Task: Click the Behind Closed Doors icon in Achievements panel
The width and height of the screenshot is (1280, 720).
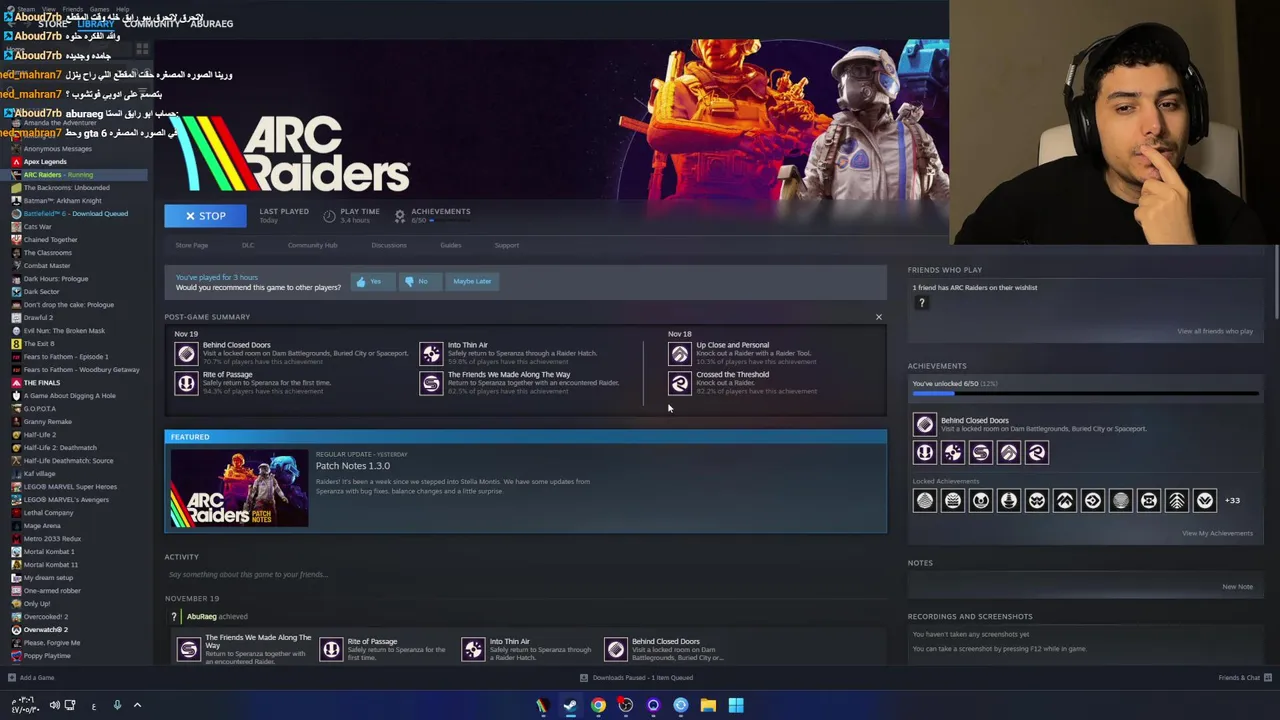Action: [x=924, y=425]
